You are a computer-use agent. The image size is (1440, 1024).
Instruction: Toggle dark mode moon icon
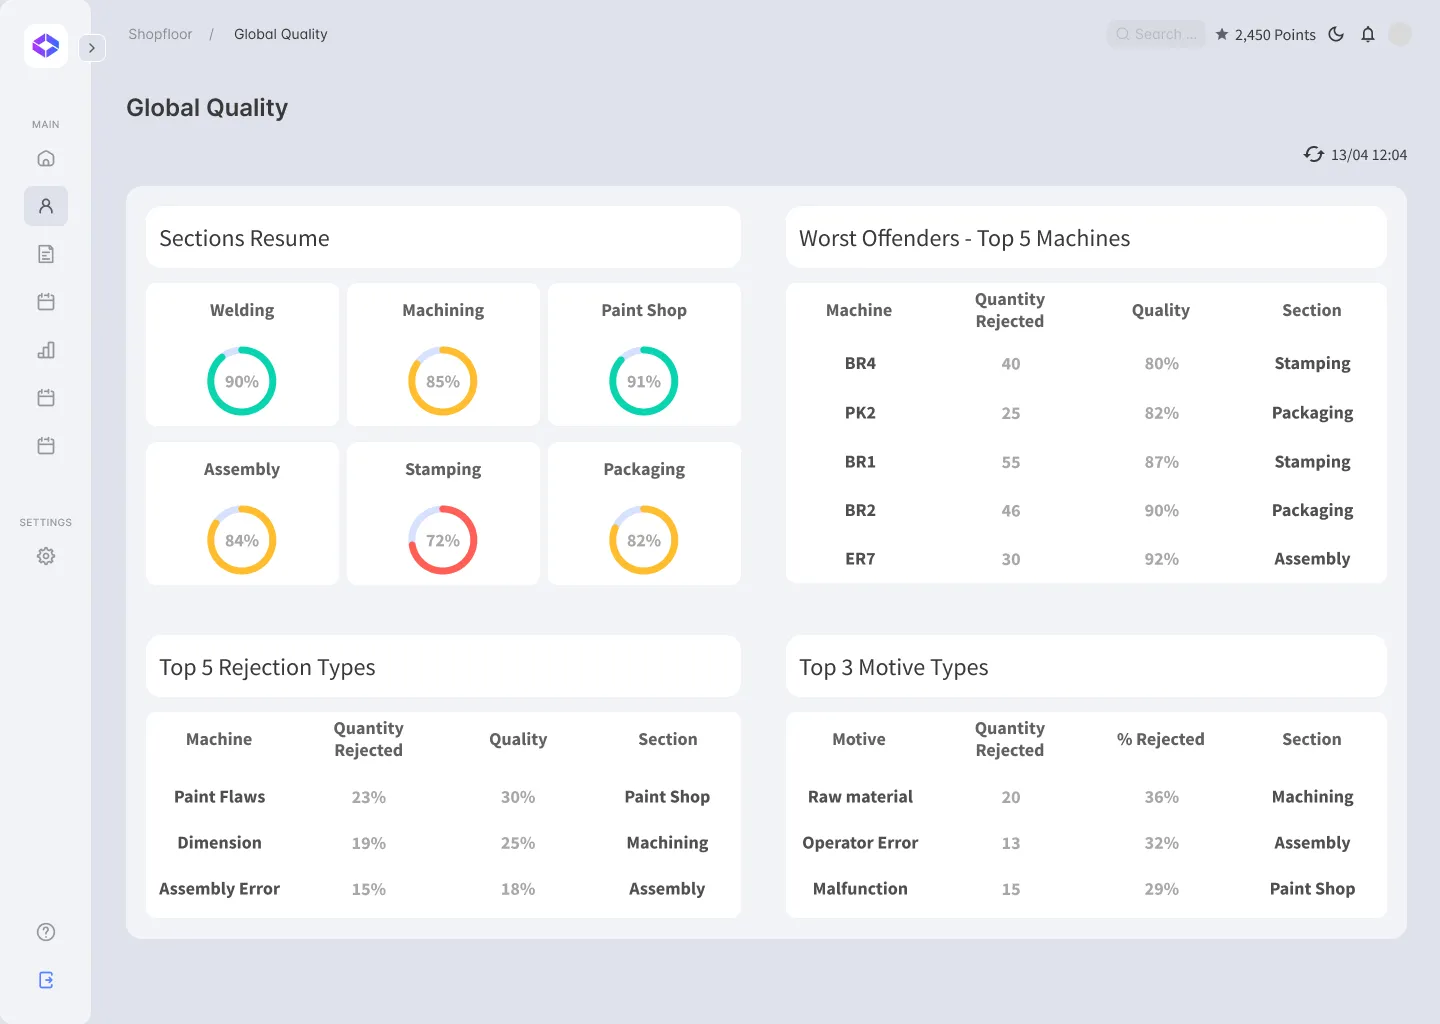coord(1336,34)
